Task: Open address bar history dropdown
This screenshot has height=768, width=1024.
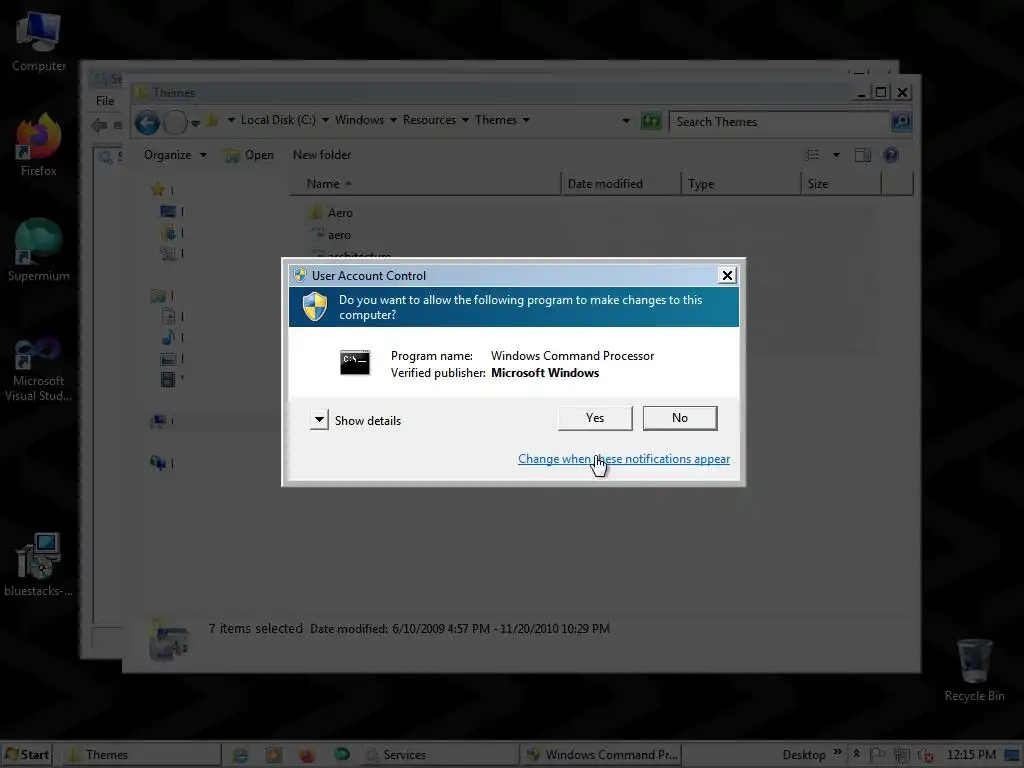Action: pos(626,121)
